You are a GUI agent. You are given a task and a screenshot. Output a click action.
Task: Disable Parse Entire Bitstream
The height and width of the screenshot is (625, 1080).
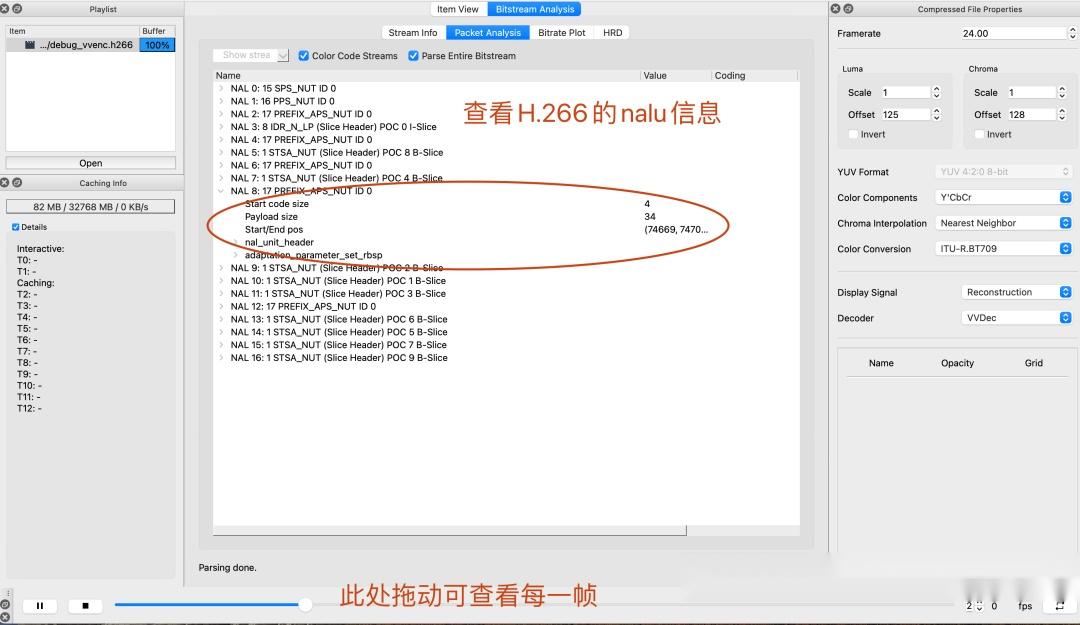[x=413, y=55]
